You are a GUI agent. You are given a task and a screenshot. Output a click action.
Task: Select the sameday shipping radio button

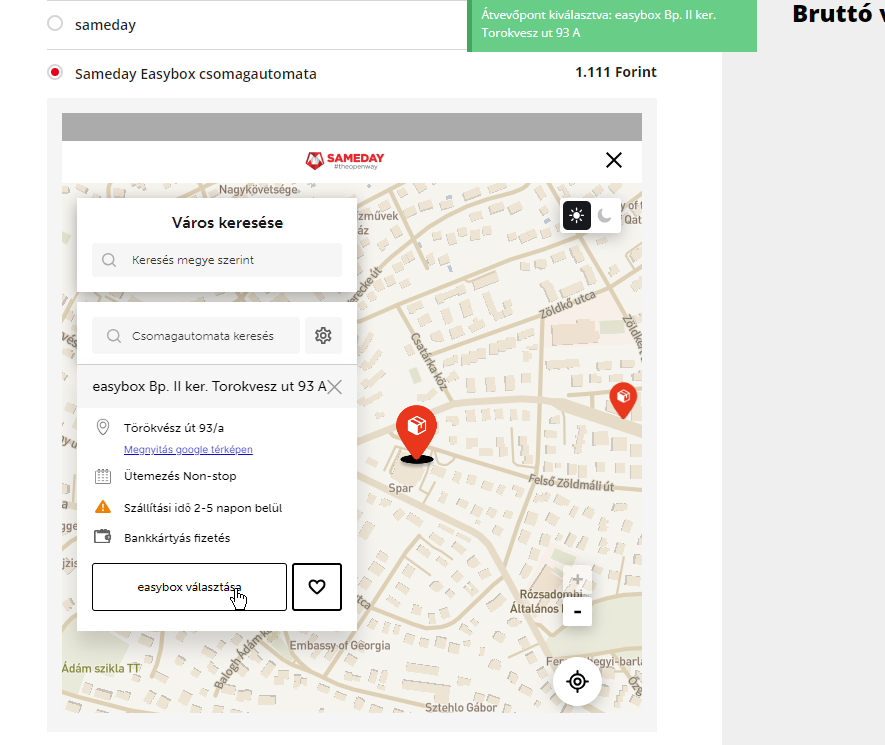click(55, 24)
